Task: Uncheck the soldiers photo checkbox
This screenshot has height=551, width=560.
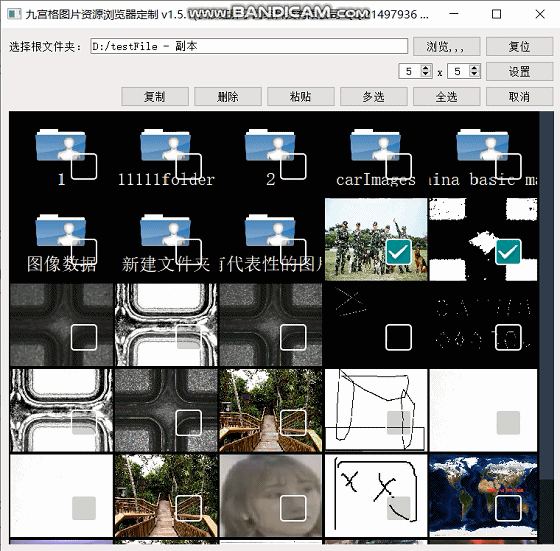Action: (x=399, y=252)
